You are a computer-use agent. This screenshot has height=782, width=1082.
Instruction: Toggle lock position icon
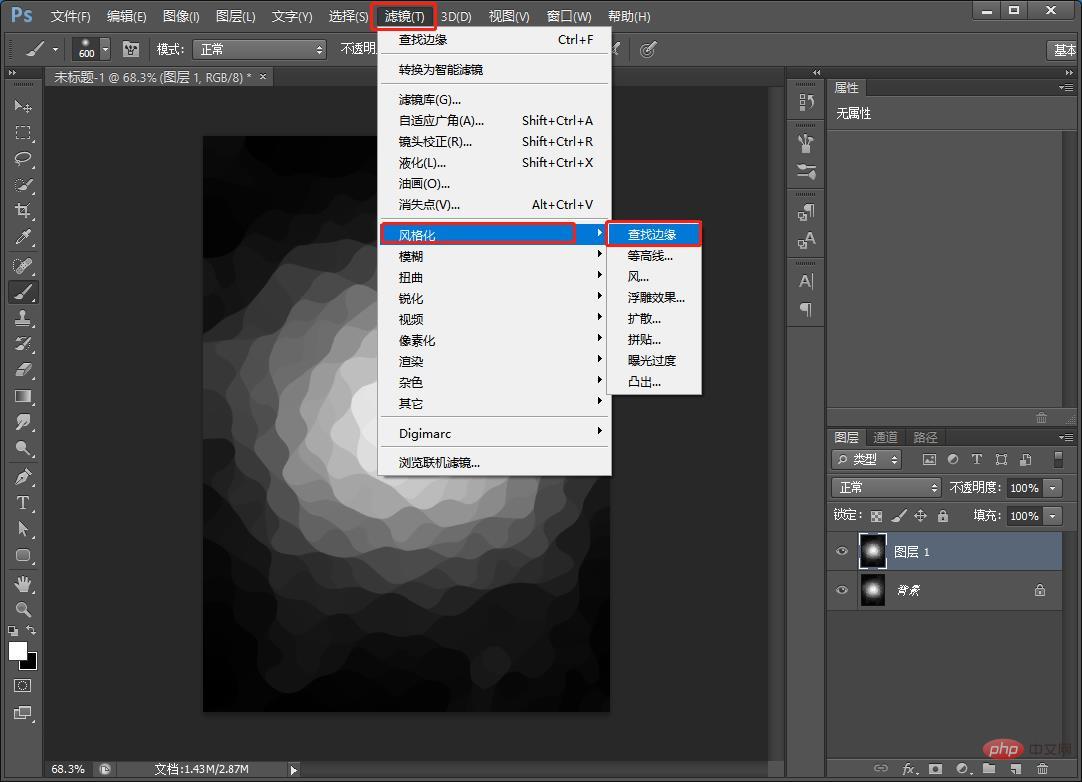coord(921,516)
